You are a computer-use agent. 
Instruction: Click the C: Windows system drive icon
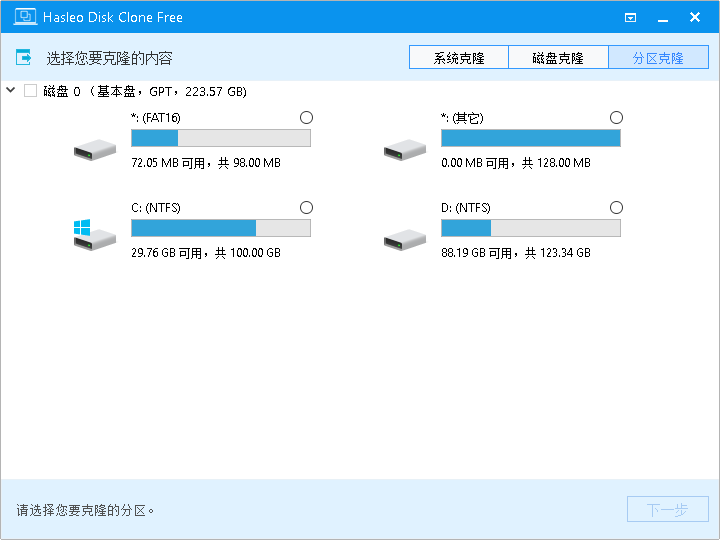95,235
